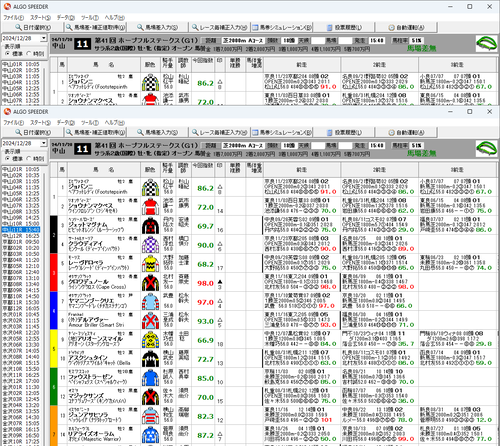Click 馬名 column header in front window

click(x=104, y=170)
